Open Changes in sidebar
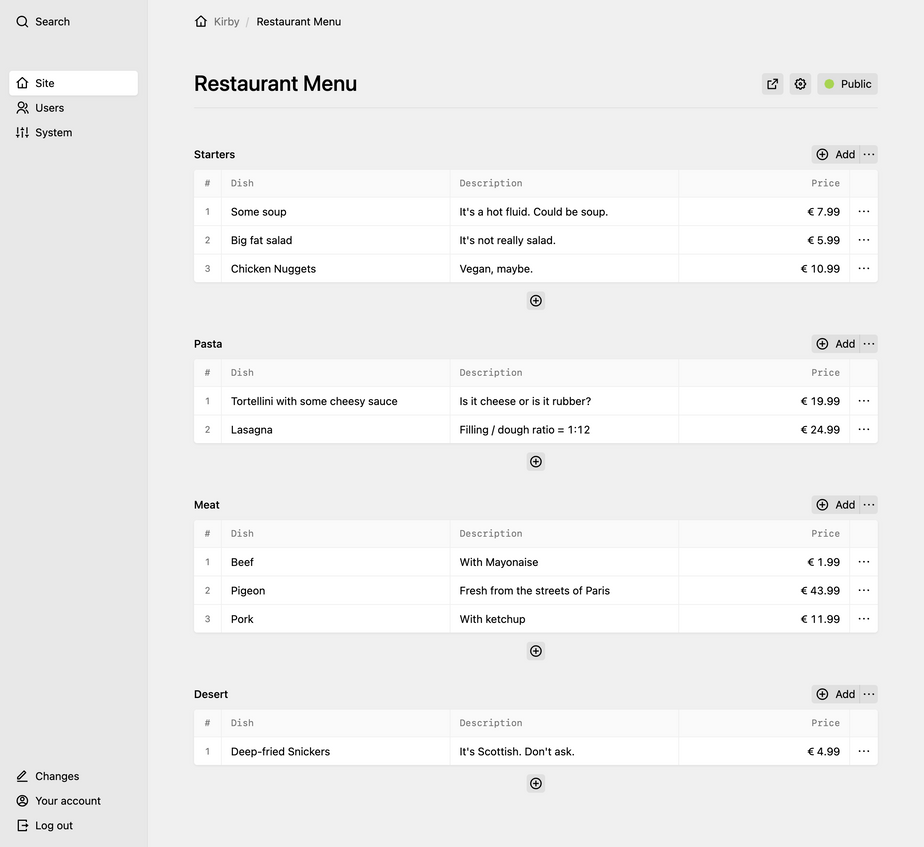Viewport: 924px width, 847px height. click(x=56, y=776)
